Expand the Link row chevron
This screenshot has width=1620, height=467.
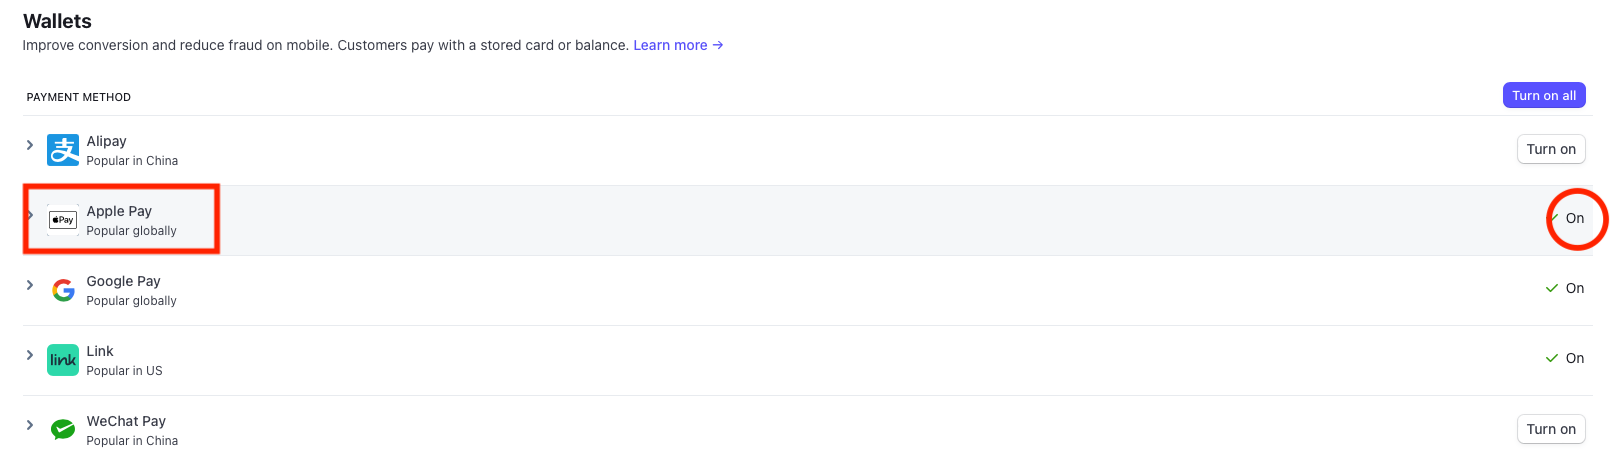30,355
